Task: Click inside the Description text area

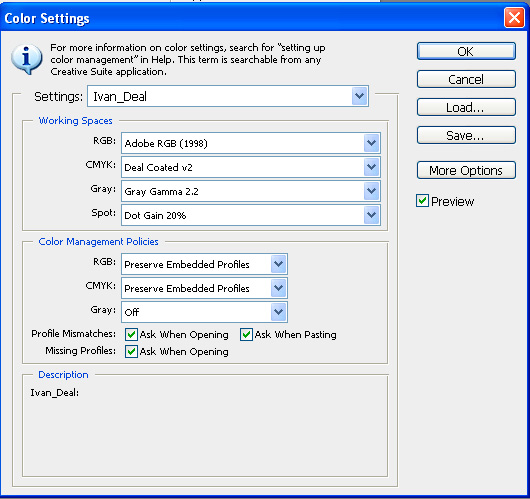Action: pyautogui.click(x=205, y=429)
